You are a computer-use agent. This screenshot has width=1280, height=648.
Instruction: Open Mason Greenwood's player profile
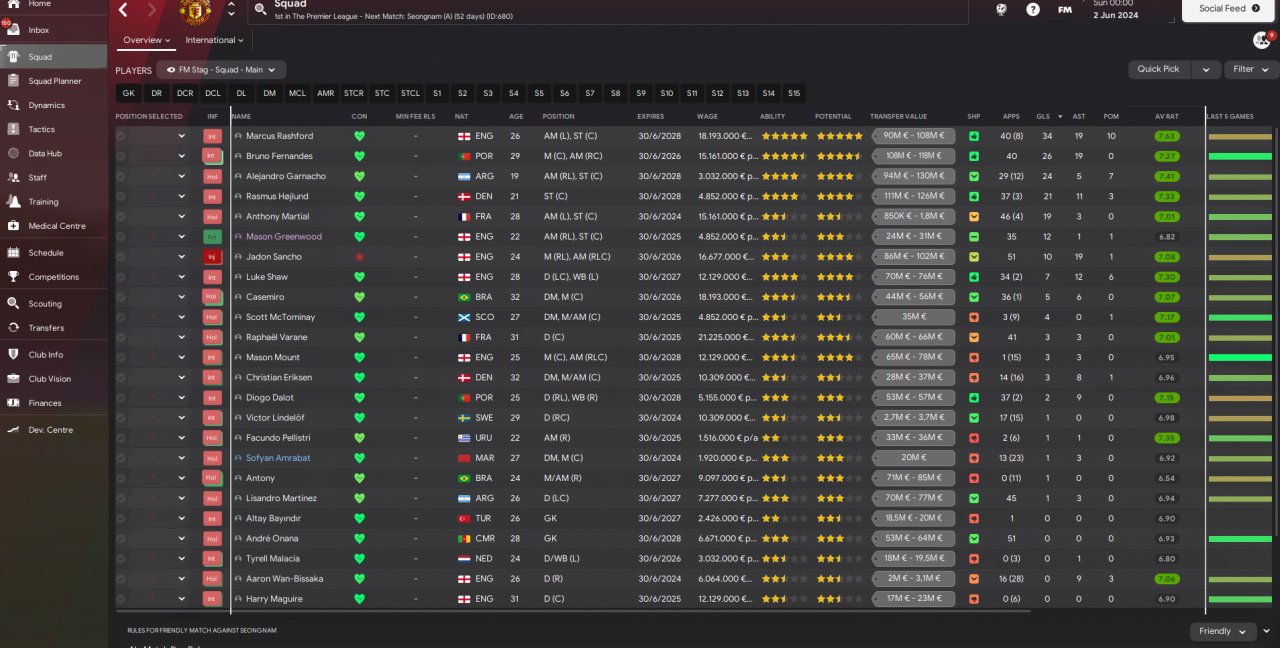click(x=284, y=237)
